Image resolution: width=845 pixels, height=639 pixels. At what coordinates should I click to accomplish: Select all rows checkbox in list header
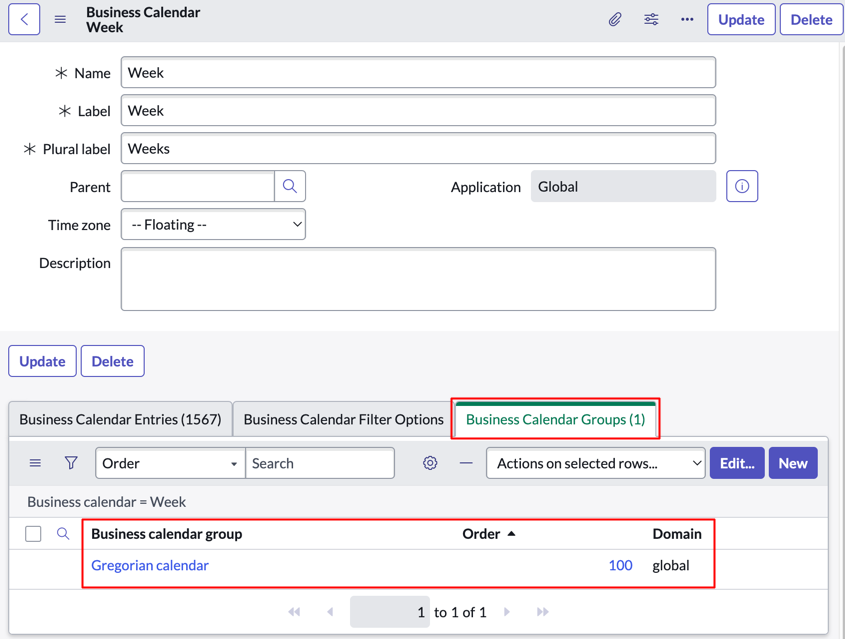33,534
